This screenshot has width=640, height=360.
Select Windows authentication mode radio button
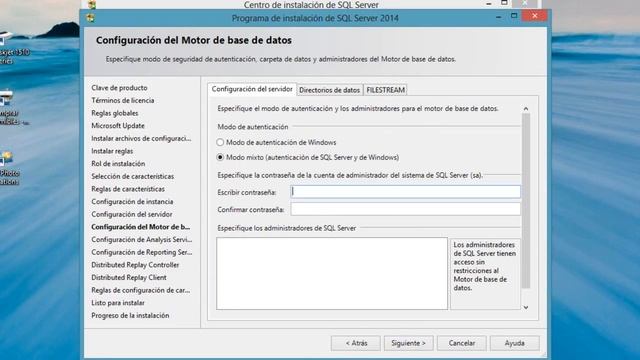pyautogui.click(x=220, y=142)
